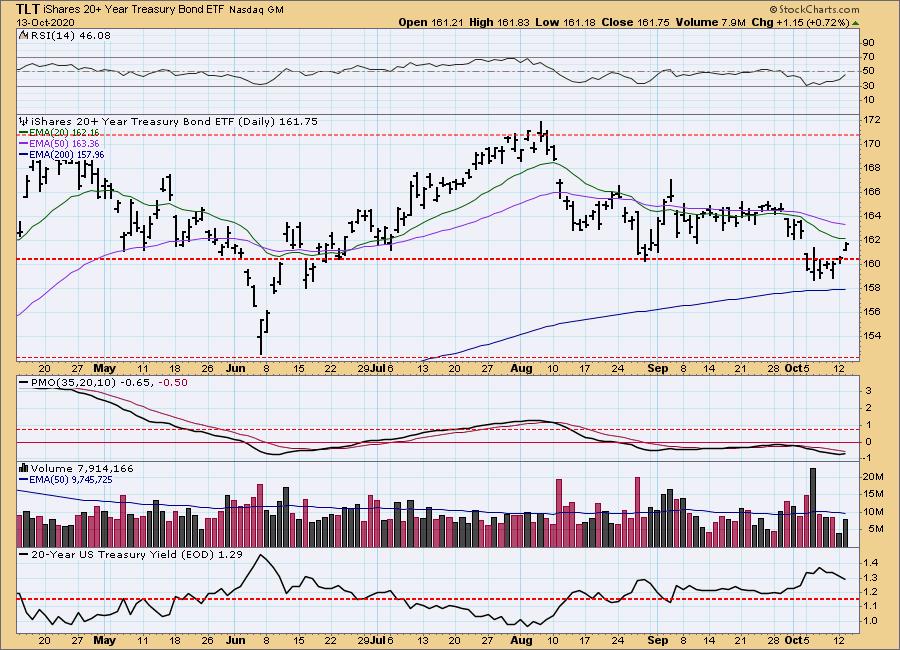Click the 20-Year US Treasury Yield (EOD) 1.29 legend

coord(136,554)
